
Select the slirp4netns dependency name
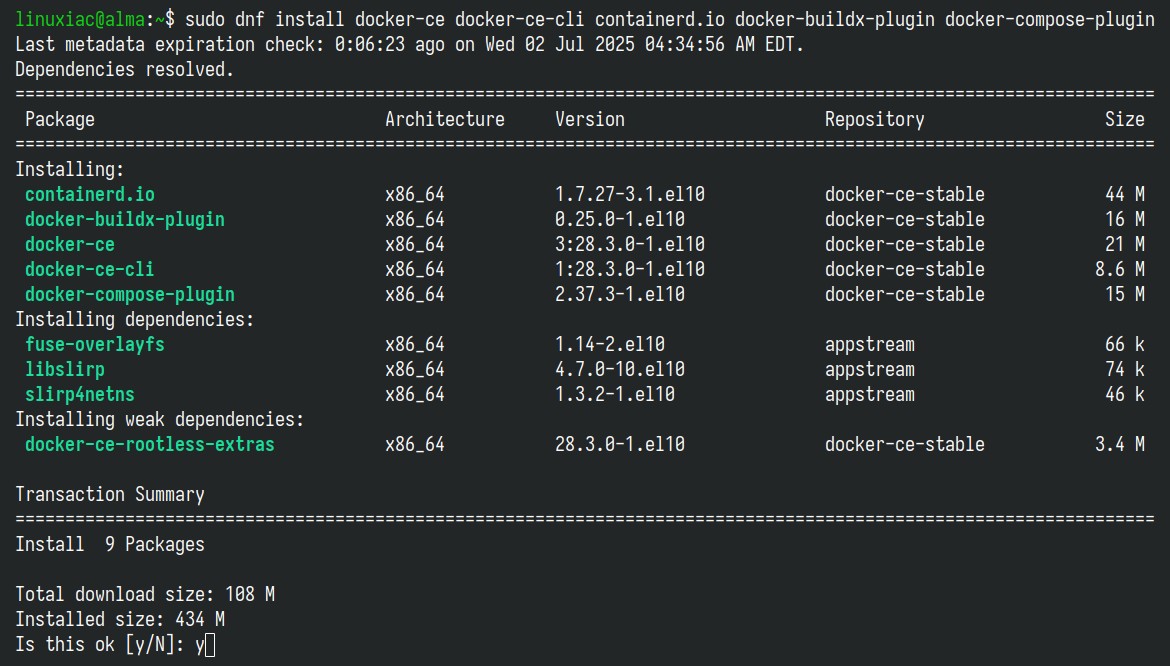pyautogui.click(x=80, y=395)
